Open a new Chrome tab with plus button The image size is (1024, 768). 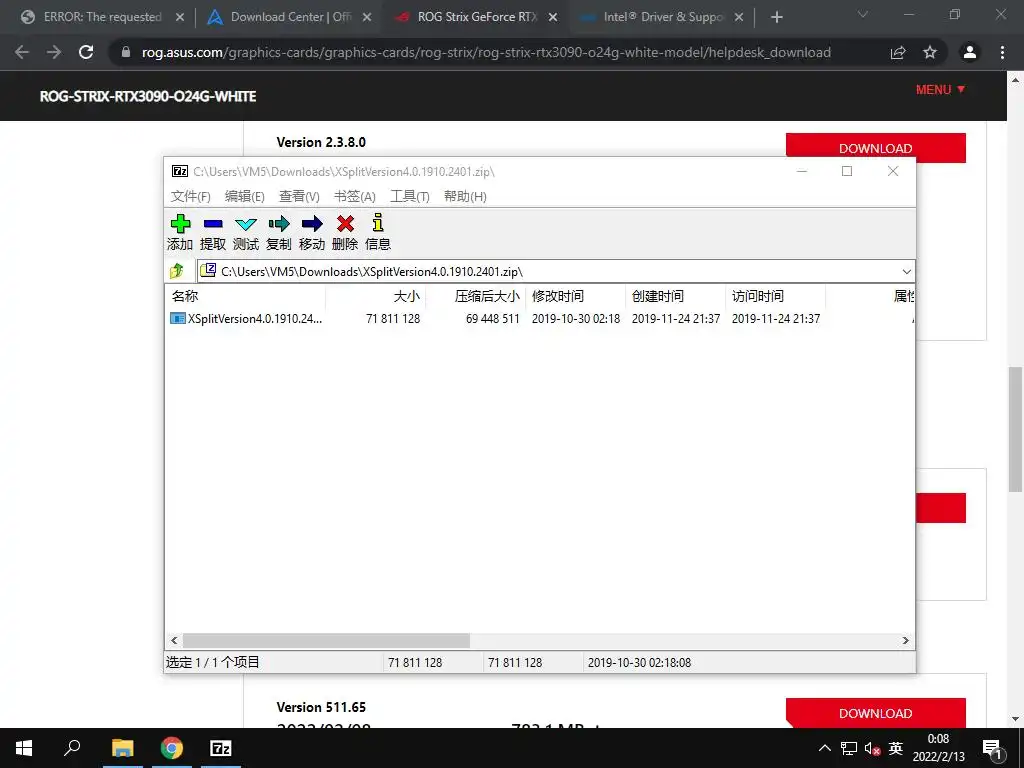(776, 17)
